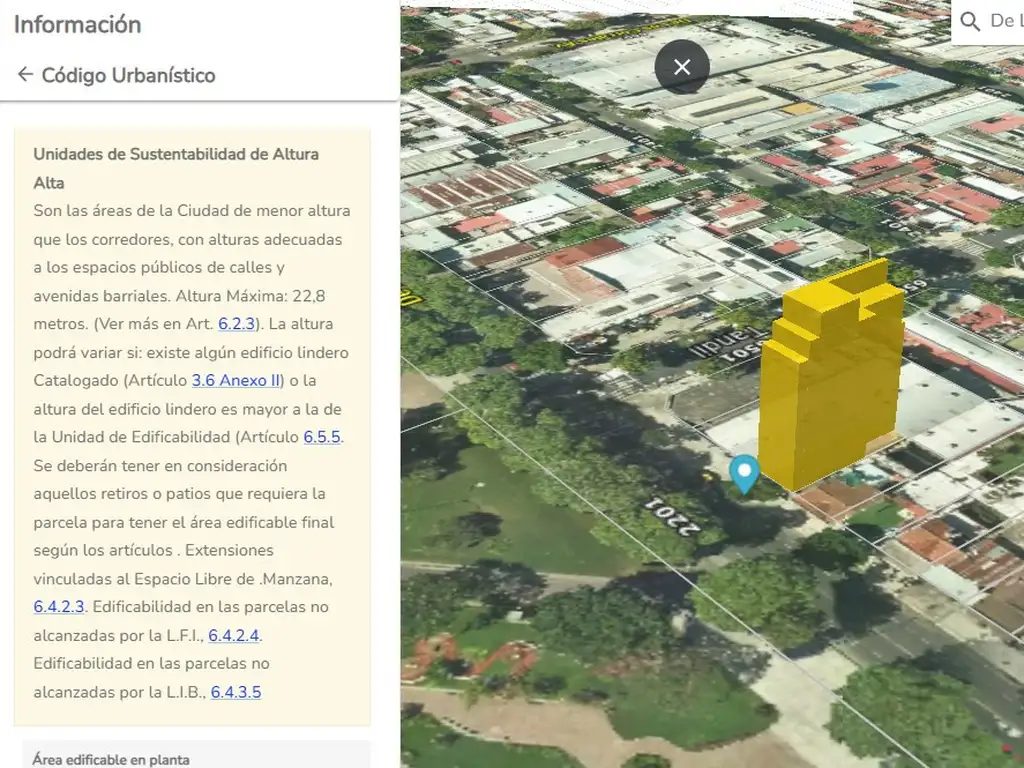Click the 2201 street number label
Viewport: 1024px width, 768px height.
[x=671, y=517]
